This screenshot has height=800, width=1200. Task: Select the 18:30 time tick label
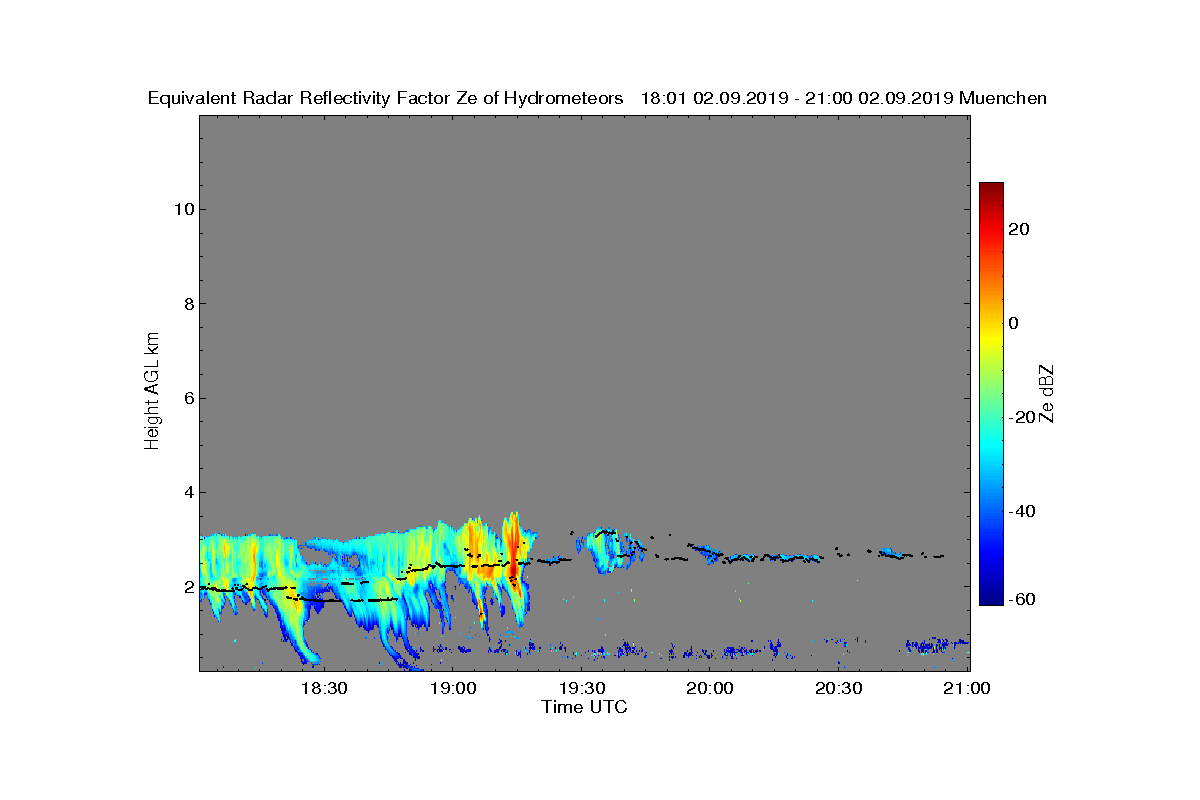[x=323, y=689]
